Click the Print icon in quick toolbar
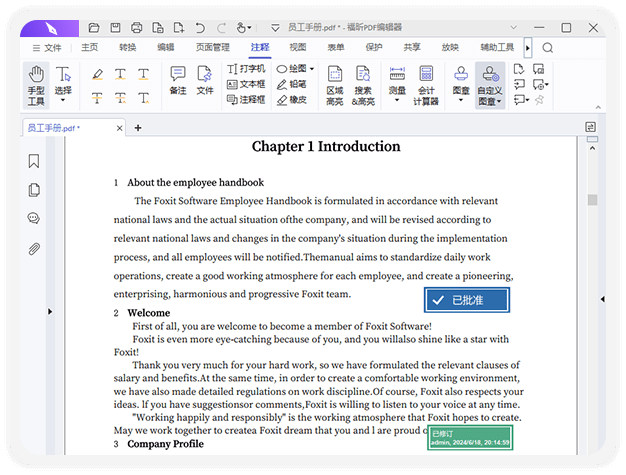The image size is (626, 475). point(137,28)
